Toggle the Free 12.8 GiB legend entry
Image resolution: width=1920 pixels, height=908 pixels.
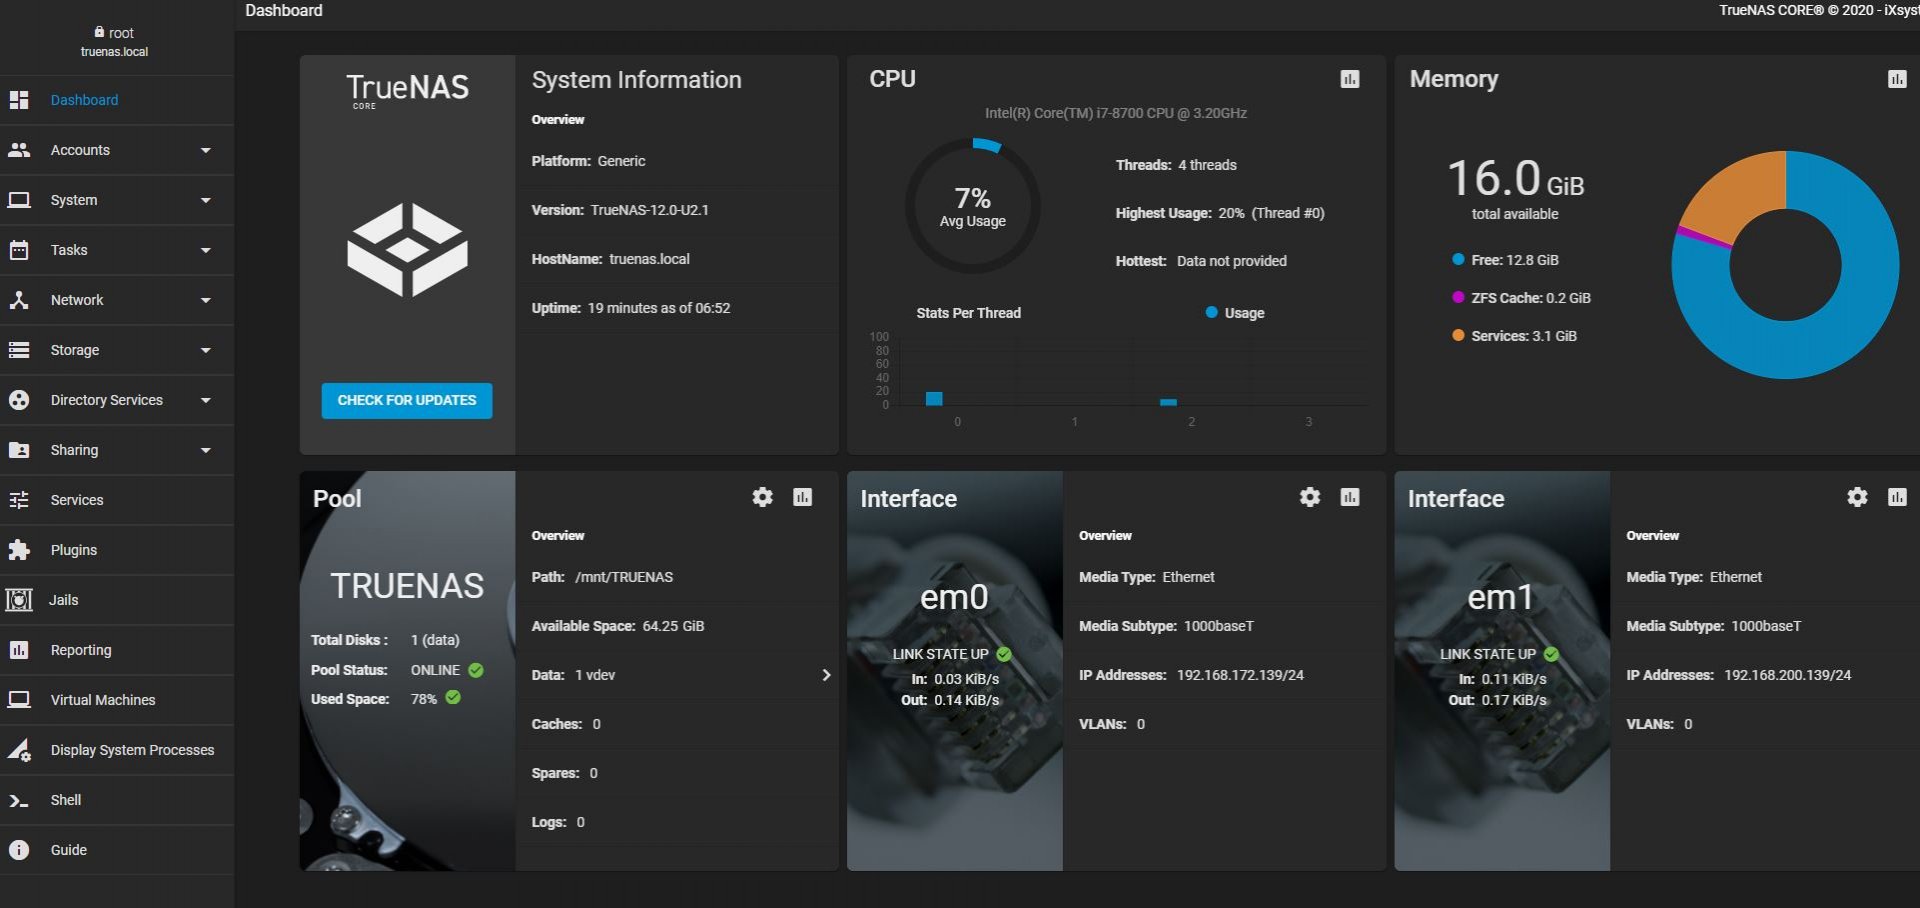click(x=1505, y=260)
